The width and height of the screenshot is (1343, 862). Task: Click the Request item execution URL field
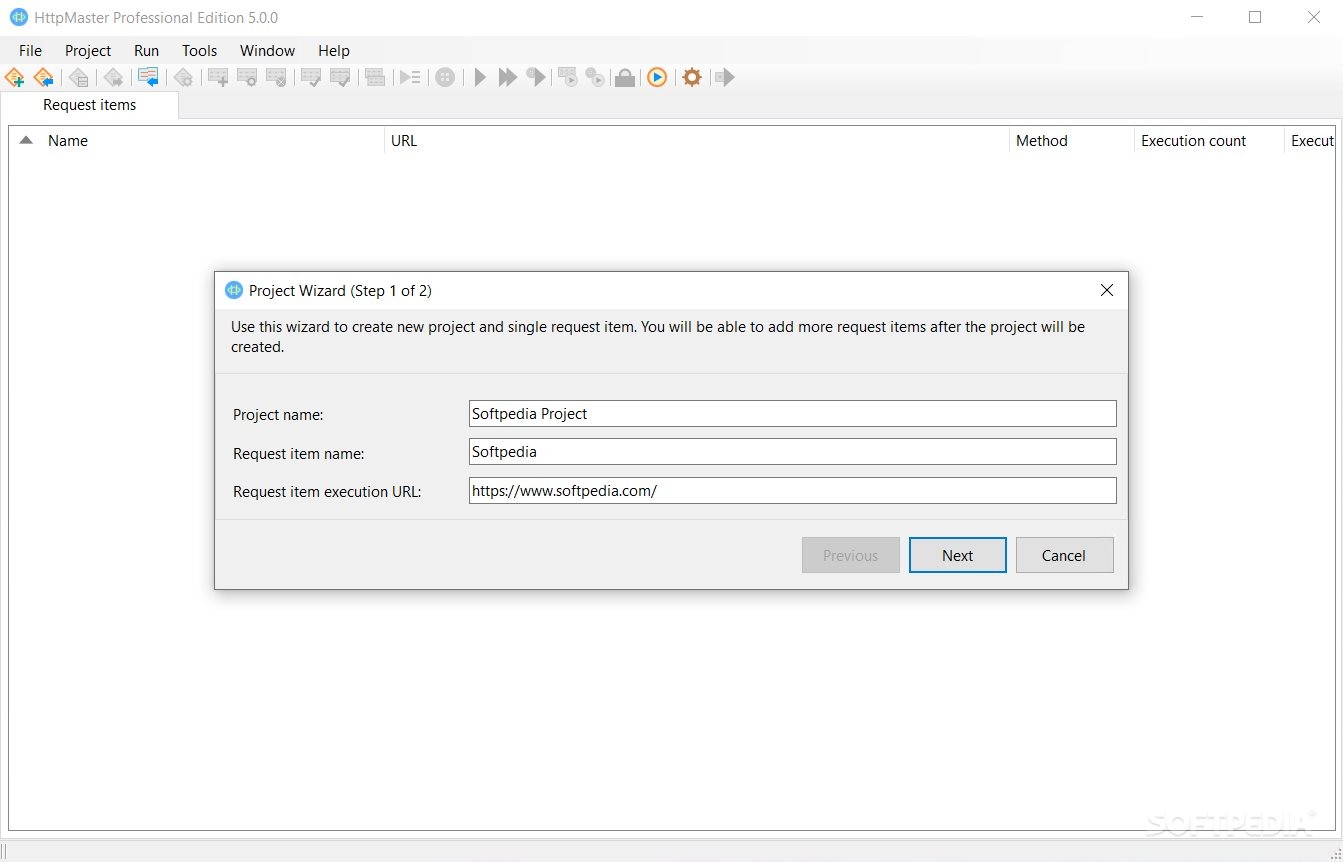tap(792, 490)
